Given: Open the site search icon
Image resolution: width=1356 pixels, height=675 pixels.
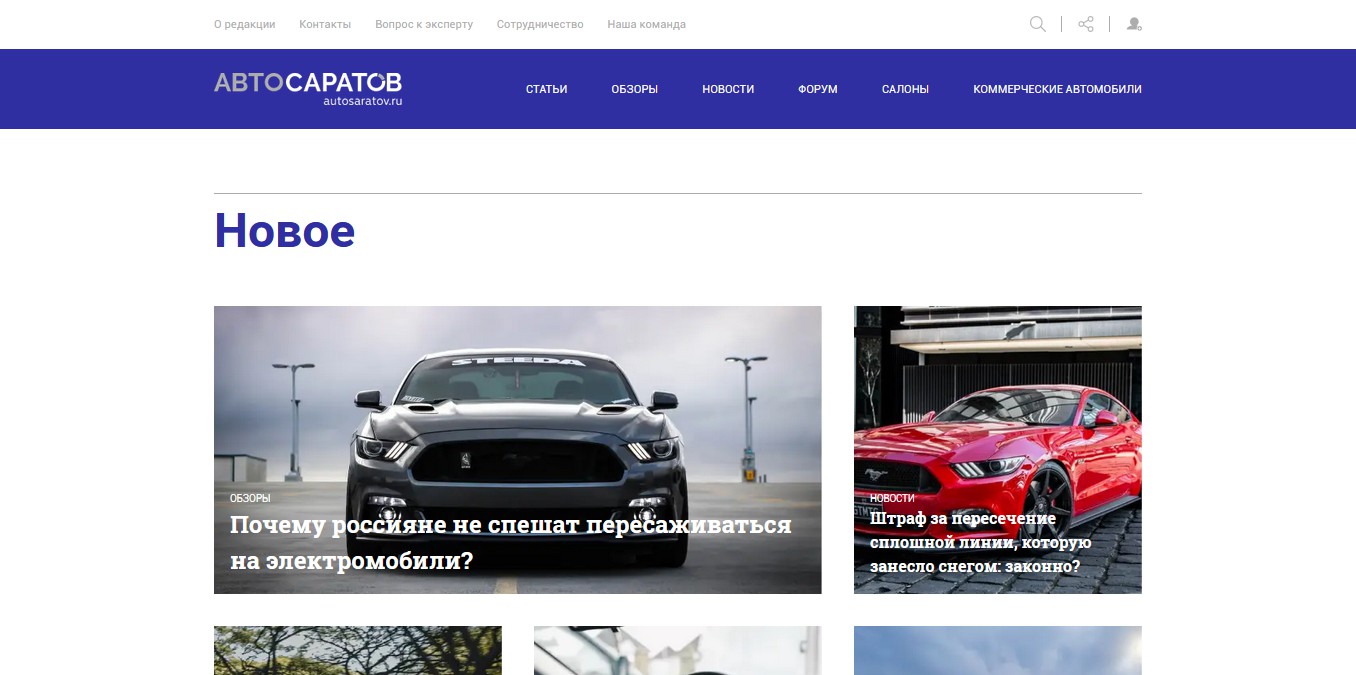Looking at the screenshot, I should point(1038,24).
